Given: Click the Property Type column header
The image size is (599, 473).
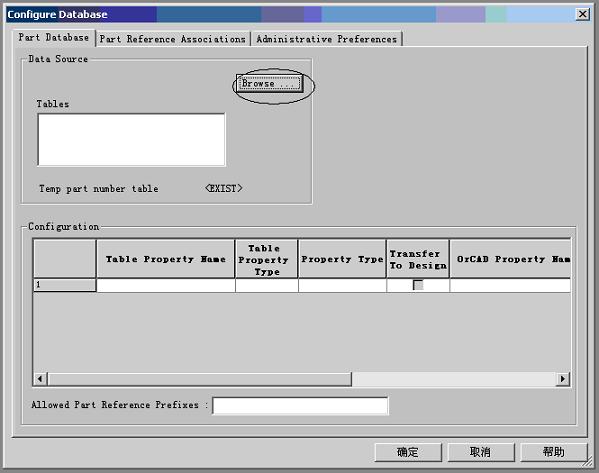Looking at the screenshot, I should pos(342,259).
